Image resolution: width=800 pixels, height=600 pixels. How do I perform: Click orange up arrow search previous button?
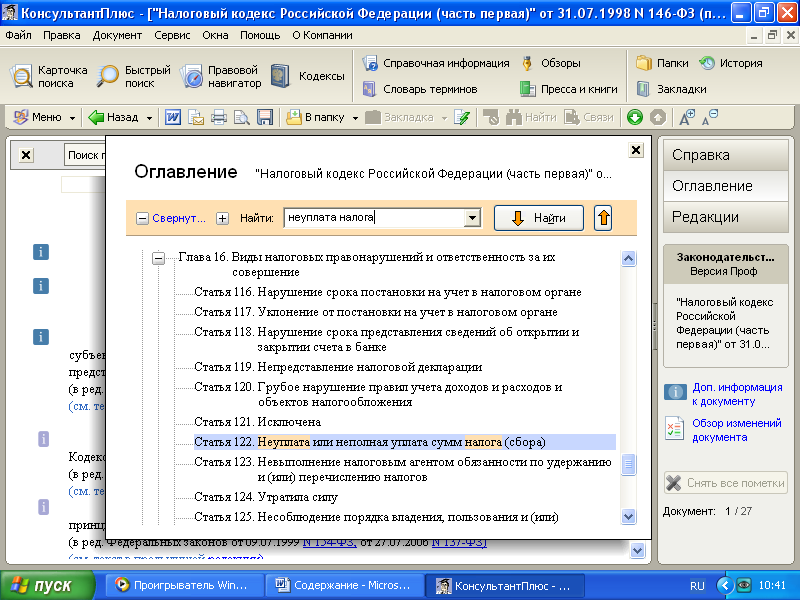(x=603, y=218)
